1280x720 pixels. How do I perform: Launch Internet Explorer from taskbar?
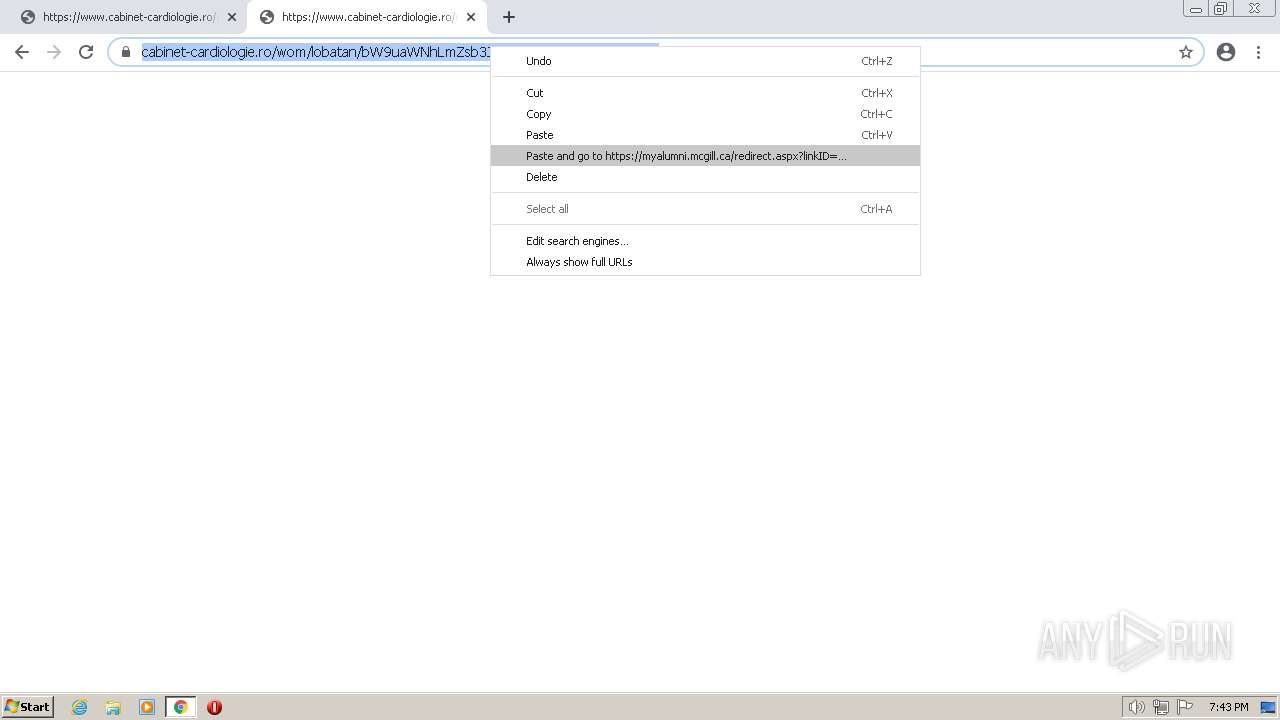coord(80,707)
